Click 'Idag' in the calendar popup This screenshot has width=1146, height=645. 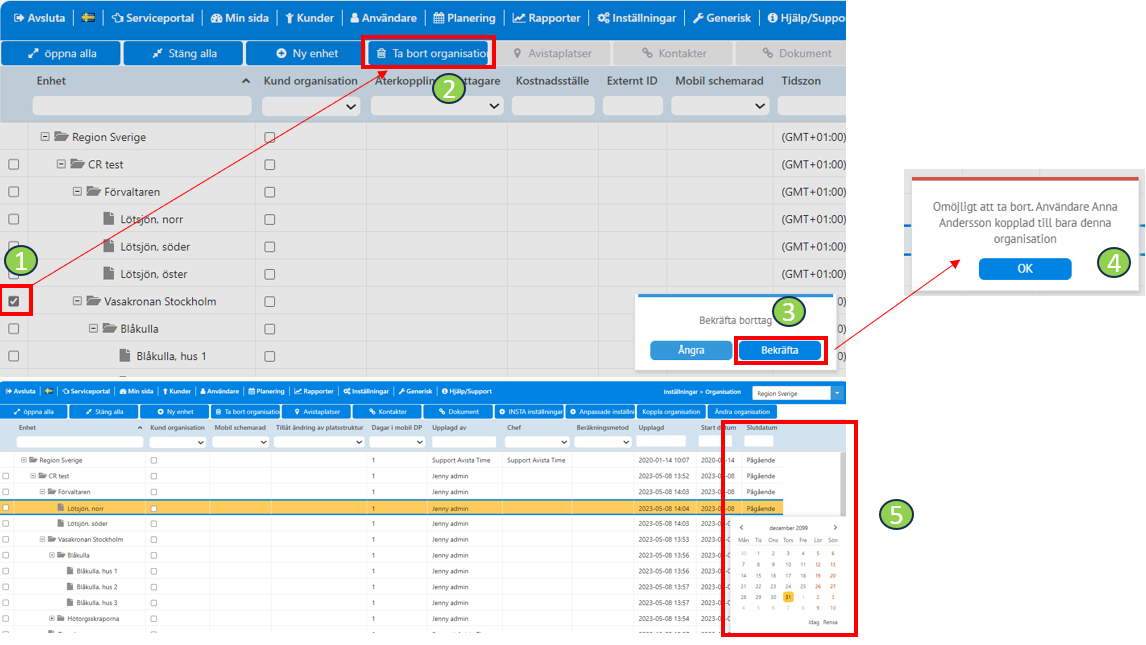click(x=813, y=622)
